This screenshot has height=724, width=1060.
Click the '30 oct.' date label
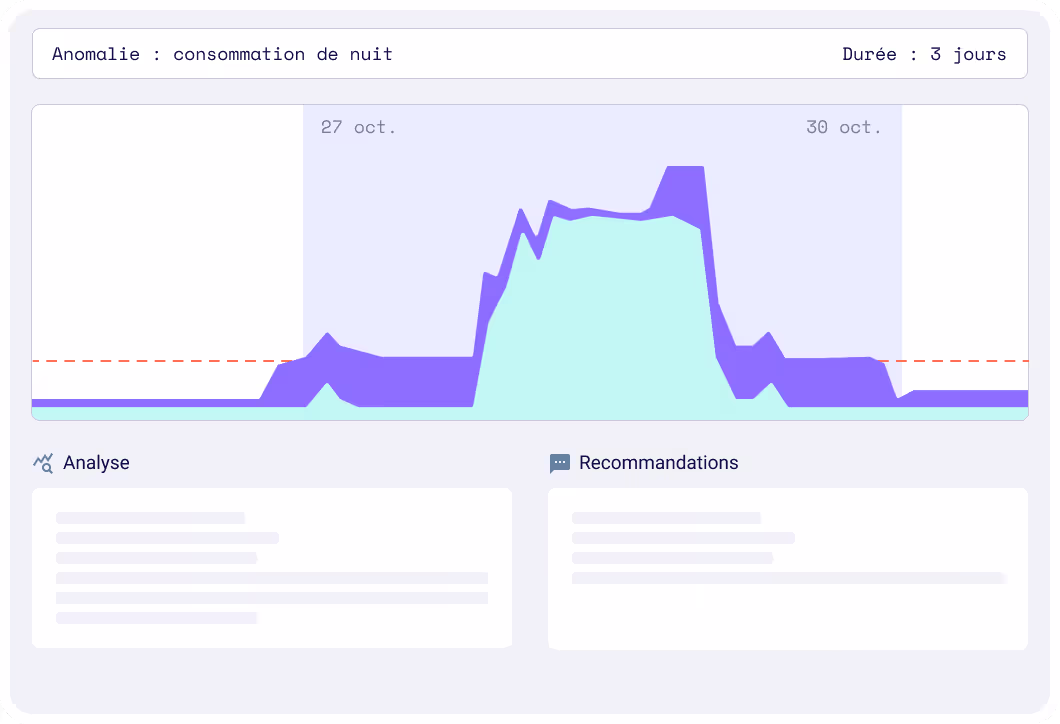coord(844,127)
